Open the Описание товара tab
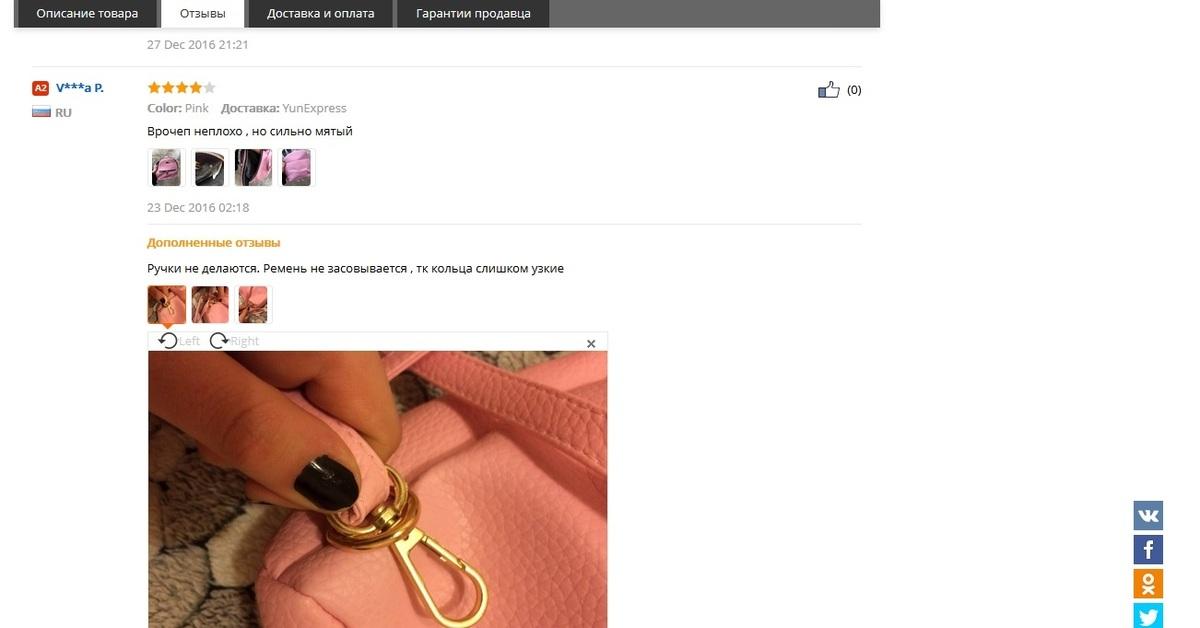Viewport: 1200px width, 628px height. [87, 14]
